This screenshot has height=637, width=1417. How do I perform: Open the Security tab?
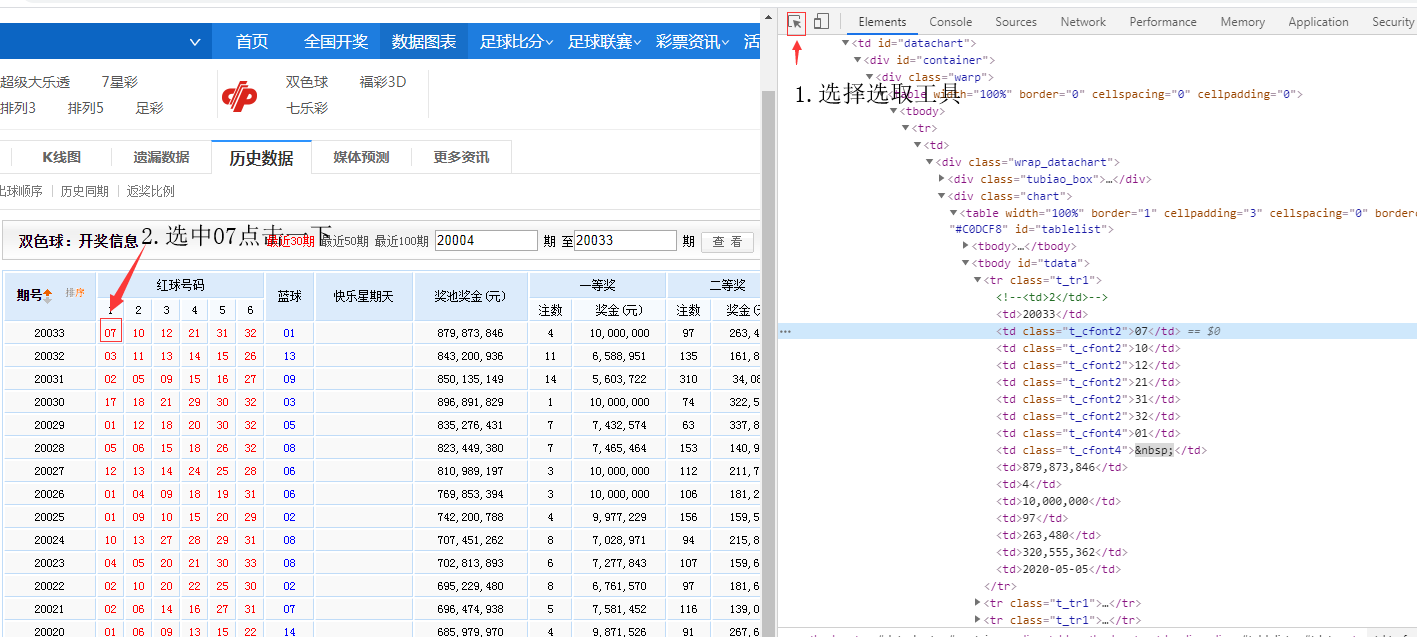1392,22
